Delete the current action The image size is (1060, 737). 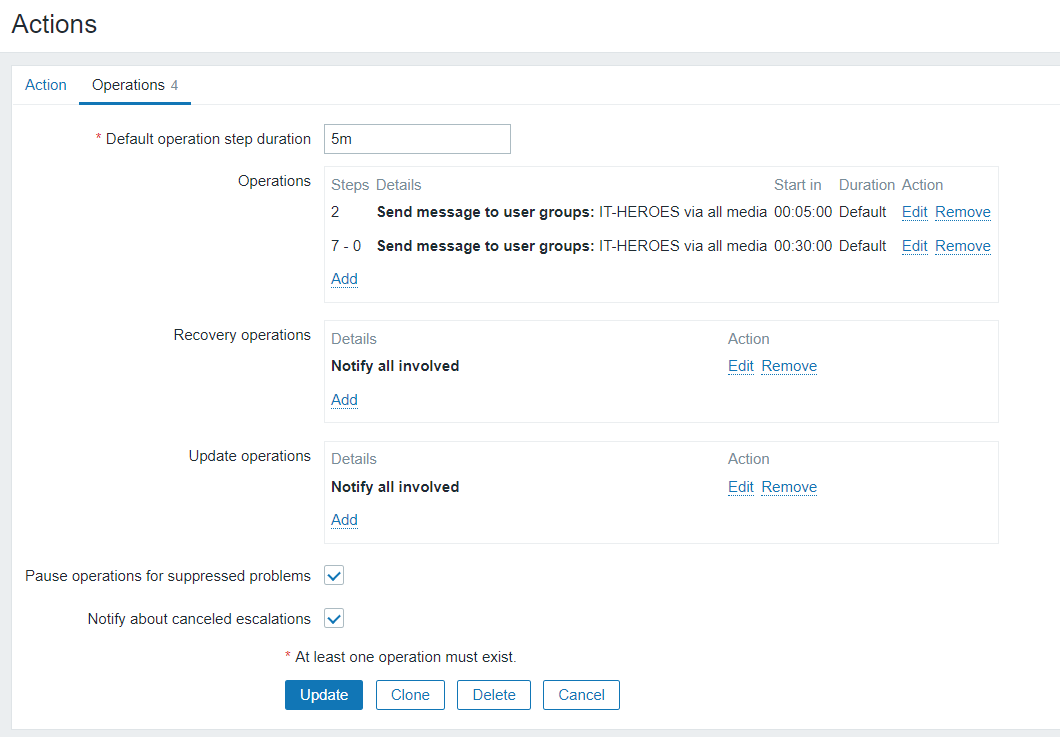coord(494,695)
